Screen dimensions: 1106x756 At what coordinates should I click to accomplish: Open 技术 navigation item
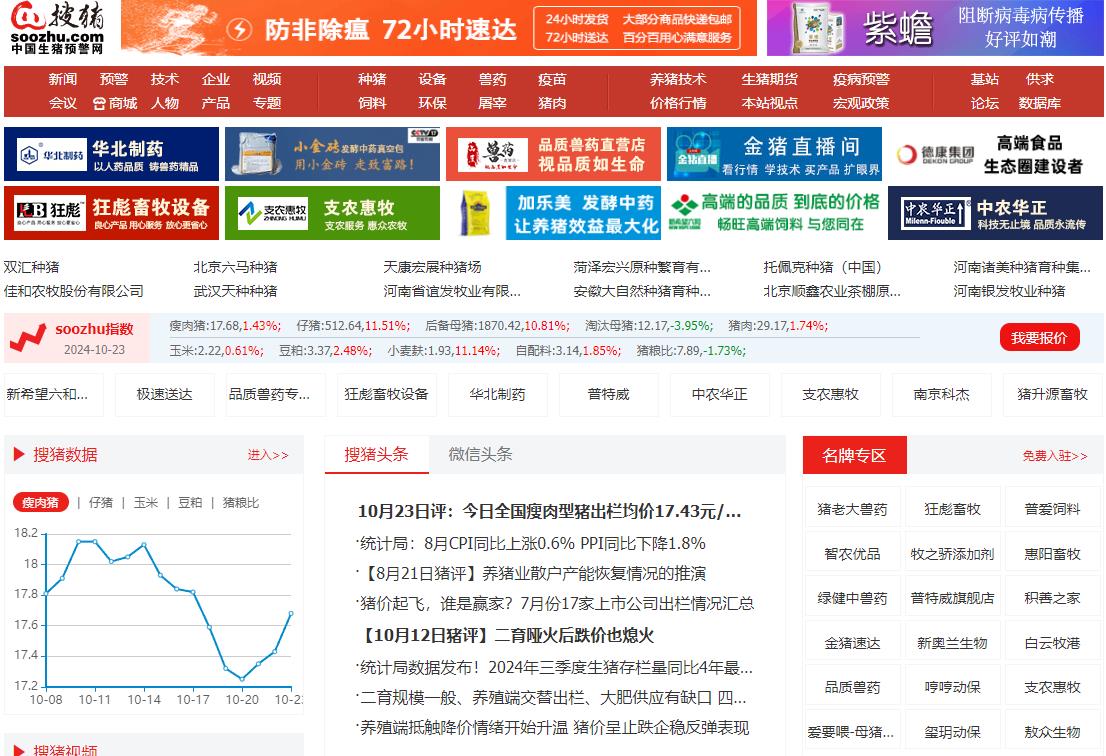point(164,79)
